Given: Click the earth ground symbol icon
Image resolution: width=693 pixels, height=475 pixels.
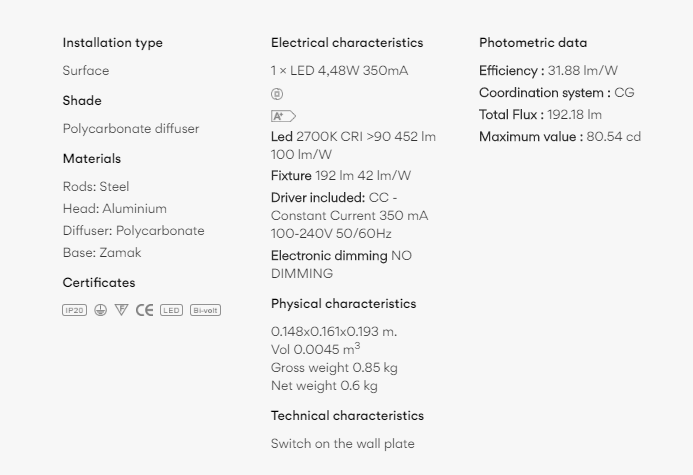Looking at the screenshot, I should [x=100, y=310].
